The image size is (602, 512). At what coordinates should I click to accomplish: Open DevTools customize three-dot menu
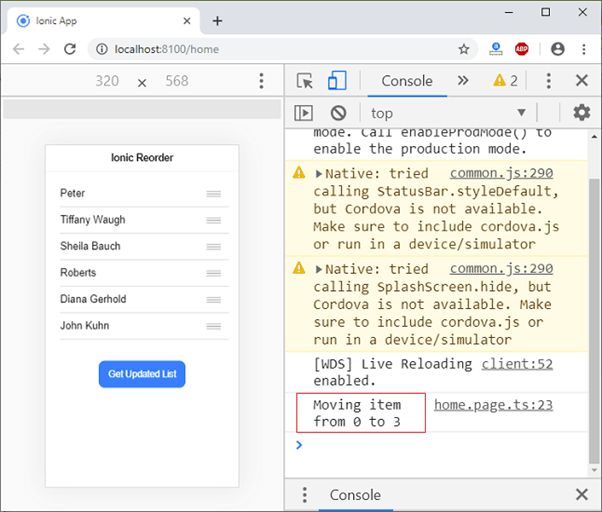(549, 81)
